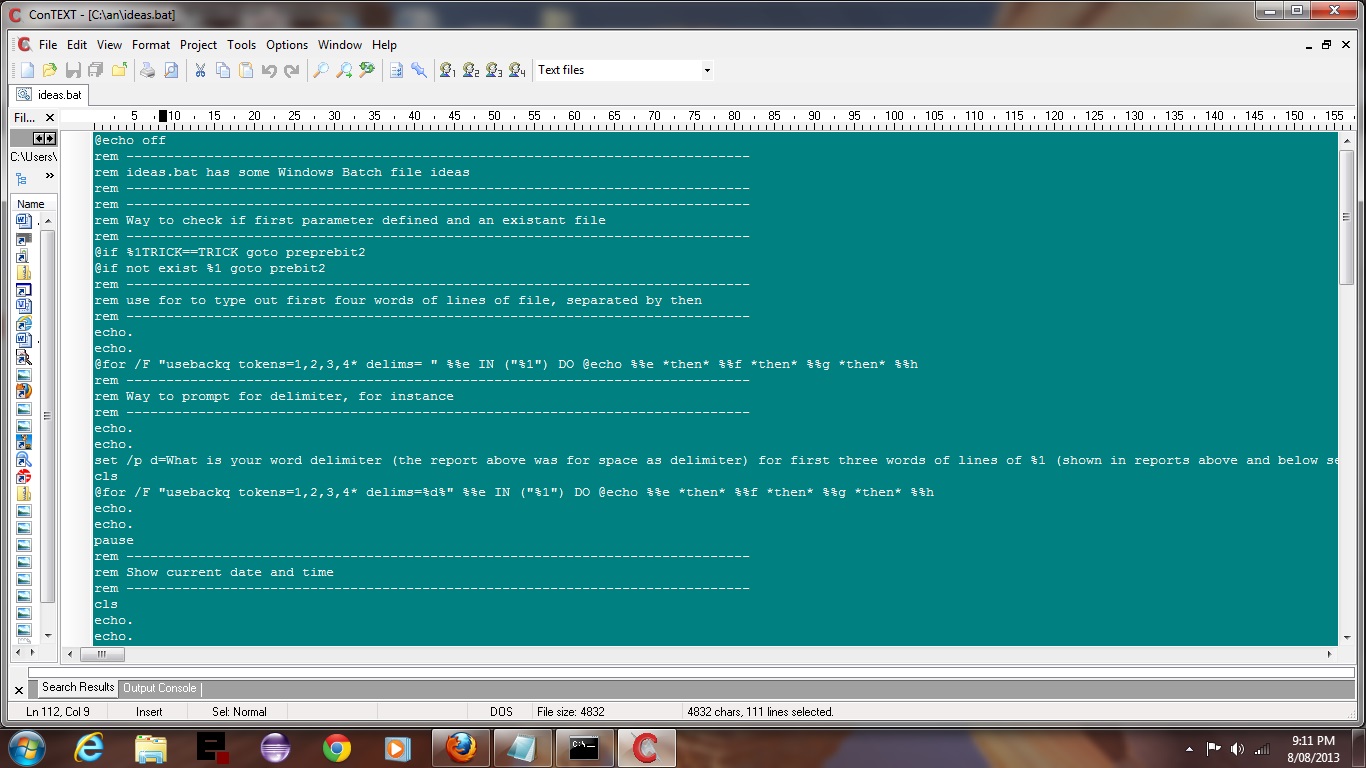The height and width of the screenshot is (768, 1366).
Task: Run user command key 1
Action: click(x=448, y=70)
